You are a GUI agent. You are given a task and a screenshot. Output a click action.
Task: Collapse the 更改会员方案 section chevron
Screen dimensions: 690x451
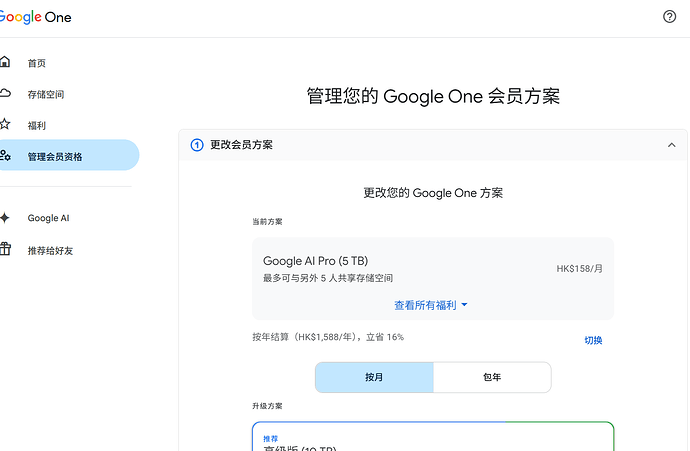point(672,145)
